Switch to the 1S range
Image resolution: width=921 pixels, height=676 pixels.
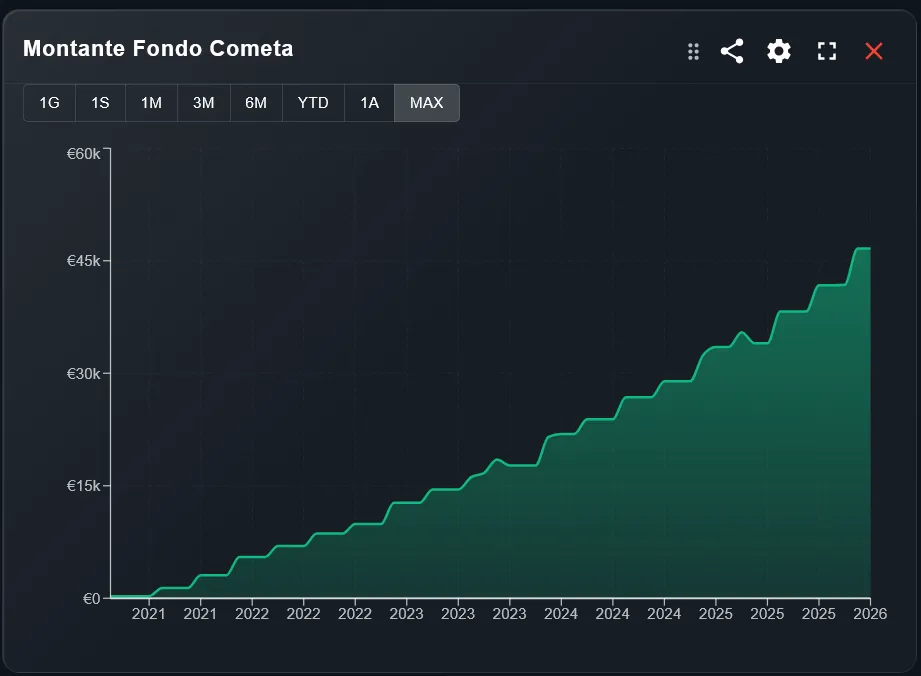[99, 102]
